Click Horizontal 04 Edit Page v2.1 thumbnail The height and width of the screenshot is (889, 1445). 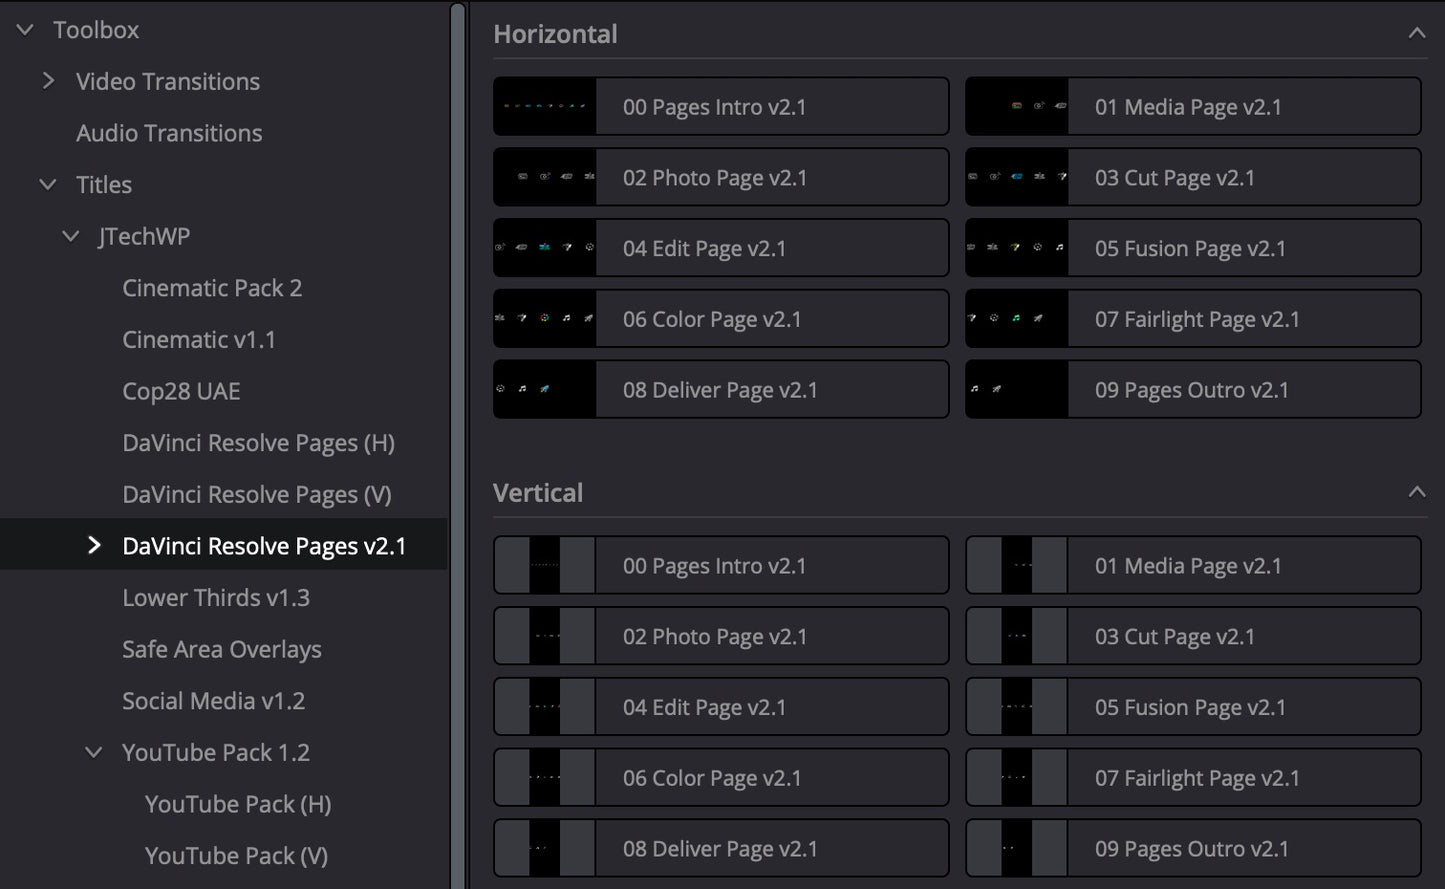(x=545, y=248)
